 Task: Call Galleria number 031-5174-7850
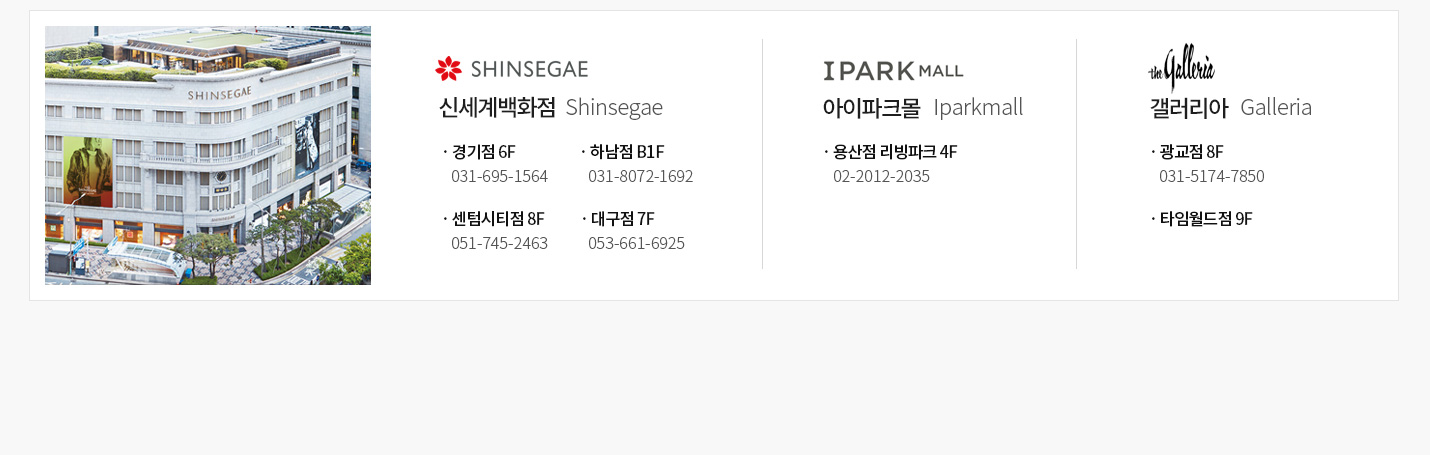tap(1212, 177)
